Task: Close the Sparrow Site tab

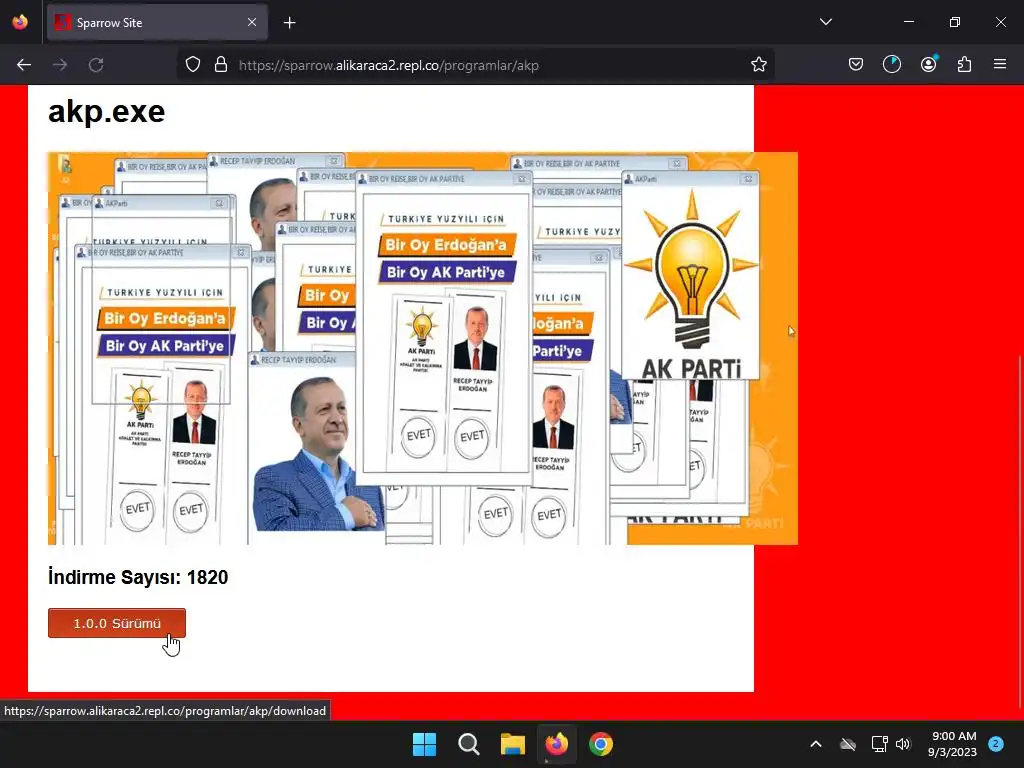Action: point(252,22)
